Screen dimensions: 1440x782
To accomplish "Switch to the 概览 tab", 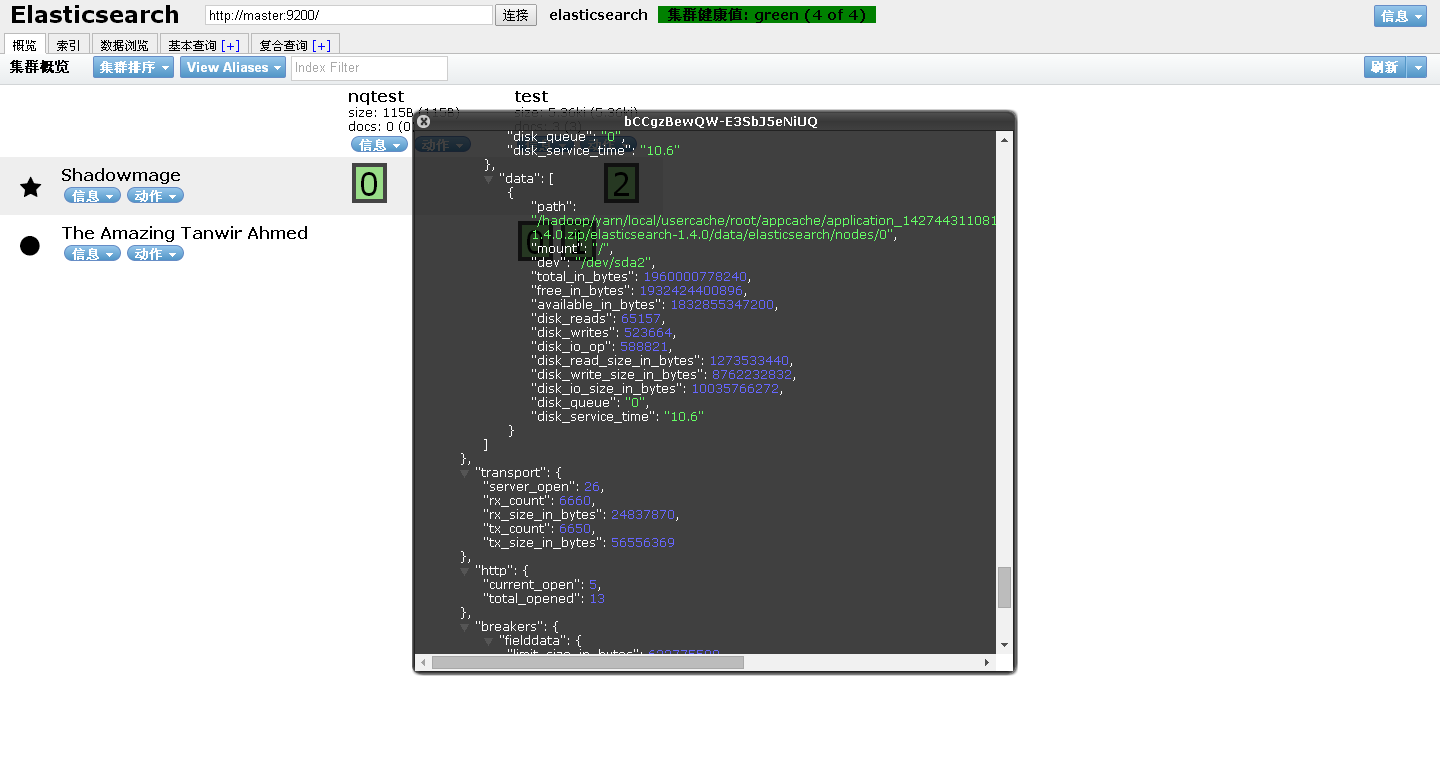I will (x=25, y=45).
